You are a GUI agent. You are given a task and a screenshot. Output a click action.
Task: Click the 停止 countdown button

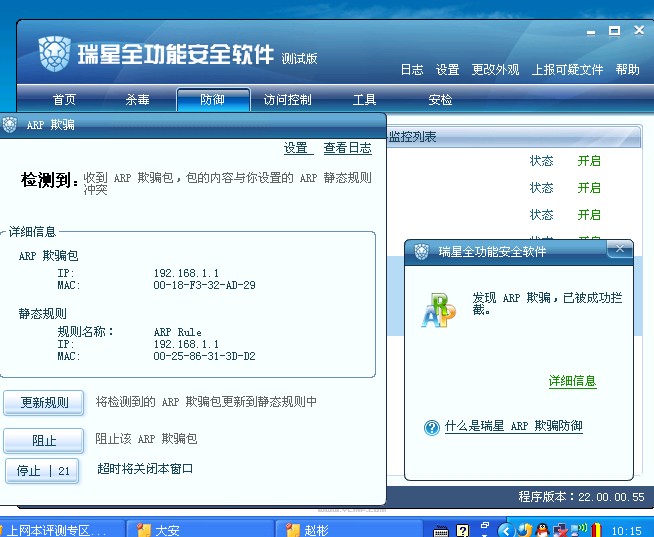42,471
